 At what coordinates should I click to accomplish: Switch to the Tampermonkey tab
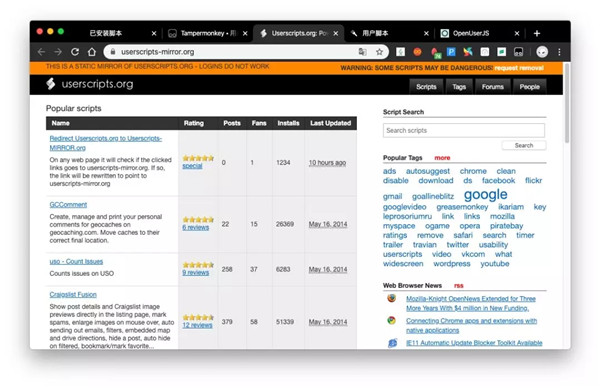207,33
